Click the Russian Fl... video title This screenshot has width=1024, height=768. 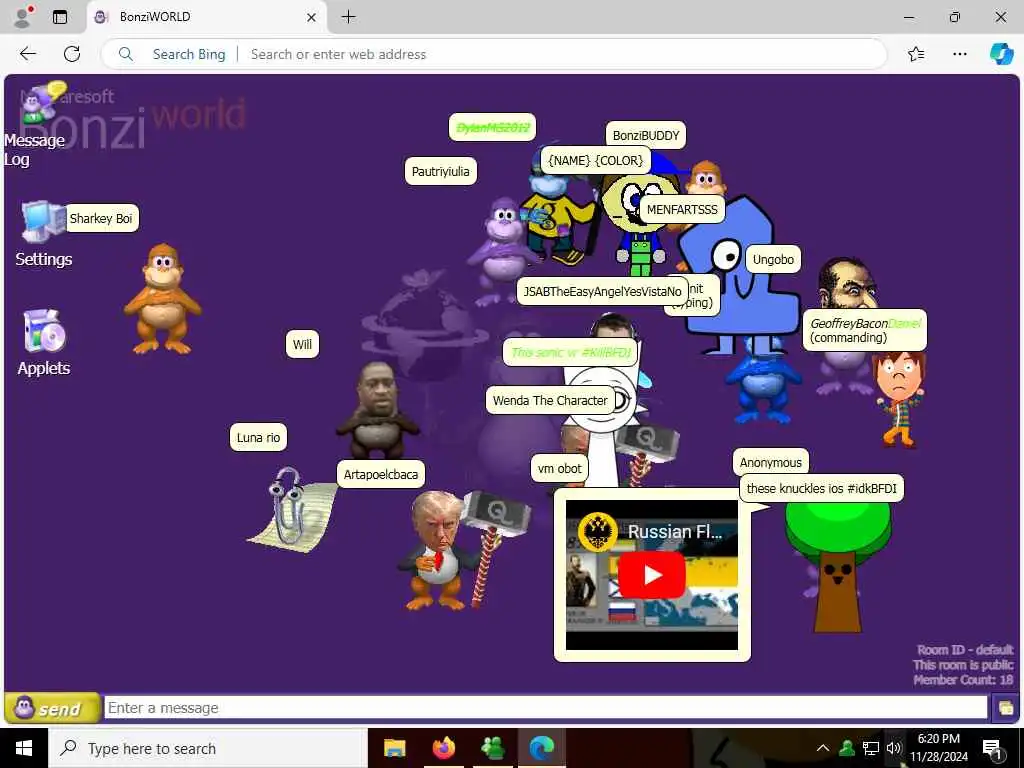coord(675,532)
